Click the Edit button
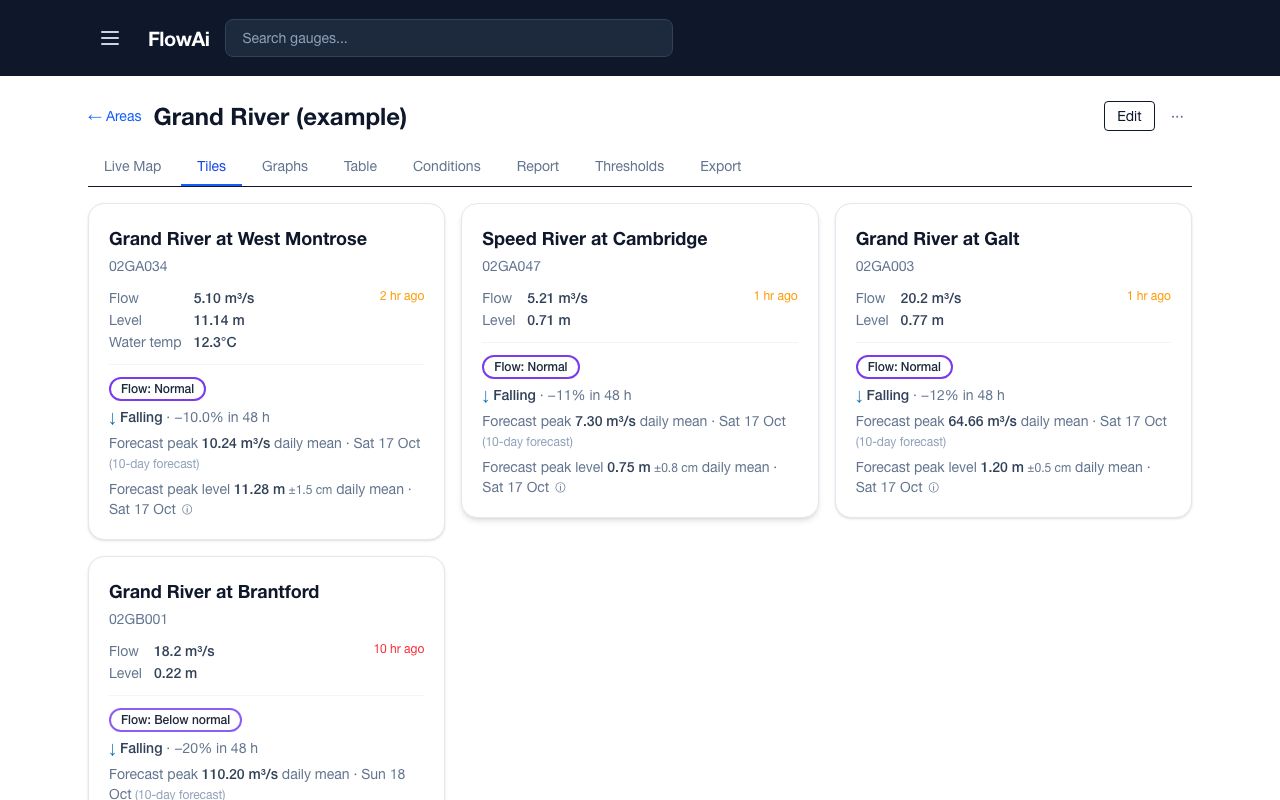 [1129, 116]
